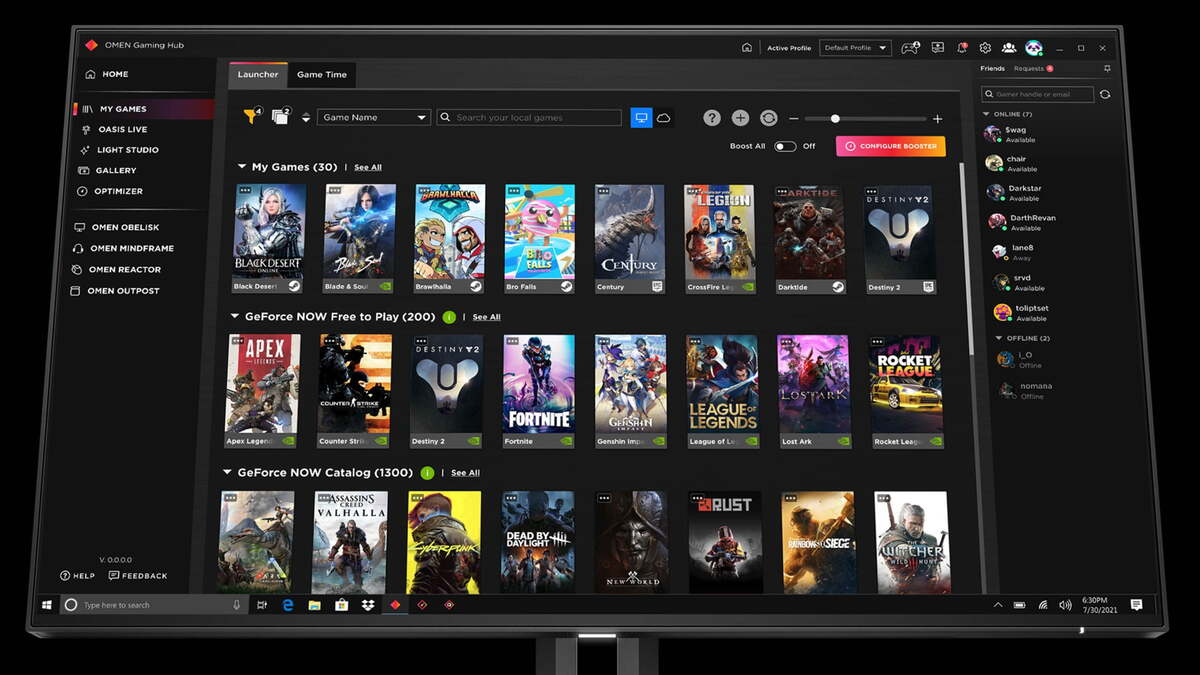The height and width of the screenshot is (675, 1200).
Task: Open Task View in the taskbar
Action: (261, 605)
